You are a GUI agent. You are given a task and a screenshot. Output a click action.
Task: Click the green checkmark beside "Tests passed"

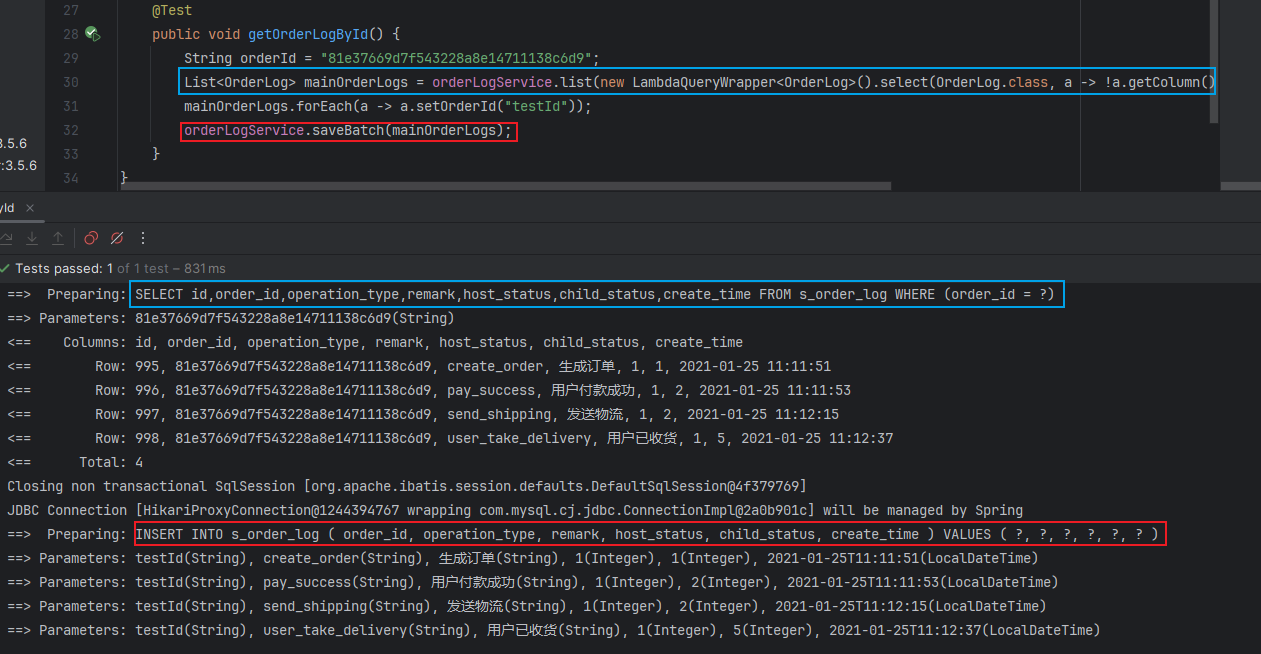pyautogui.click(x=6, y=268)
